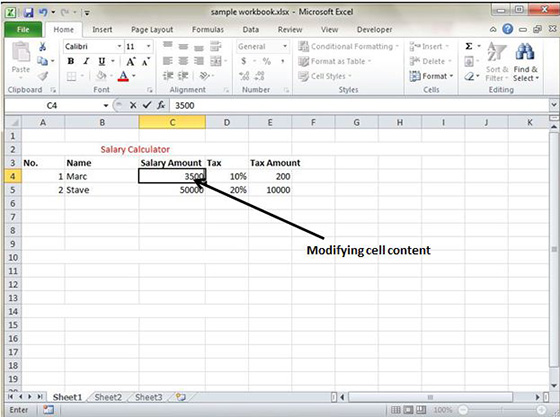Click the Clear eraser icon

point(469,76)
